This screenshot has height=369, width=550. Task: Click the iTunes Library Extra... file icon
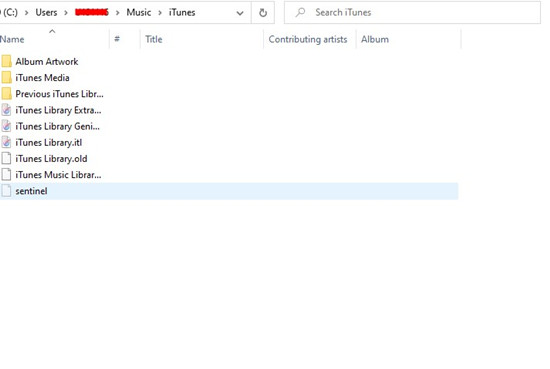point(6,110)
